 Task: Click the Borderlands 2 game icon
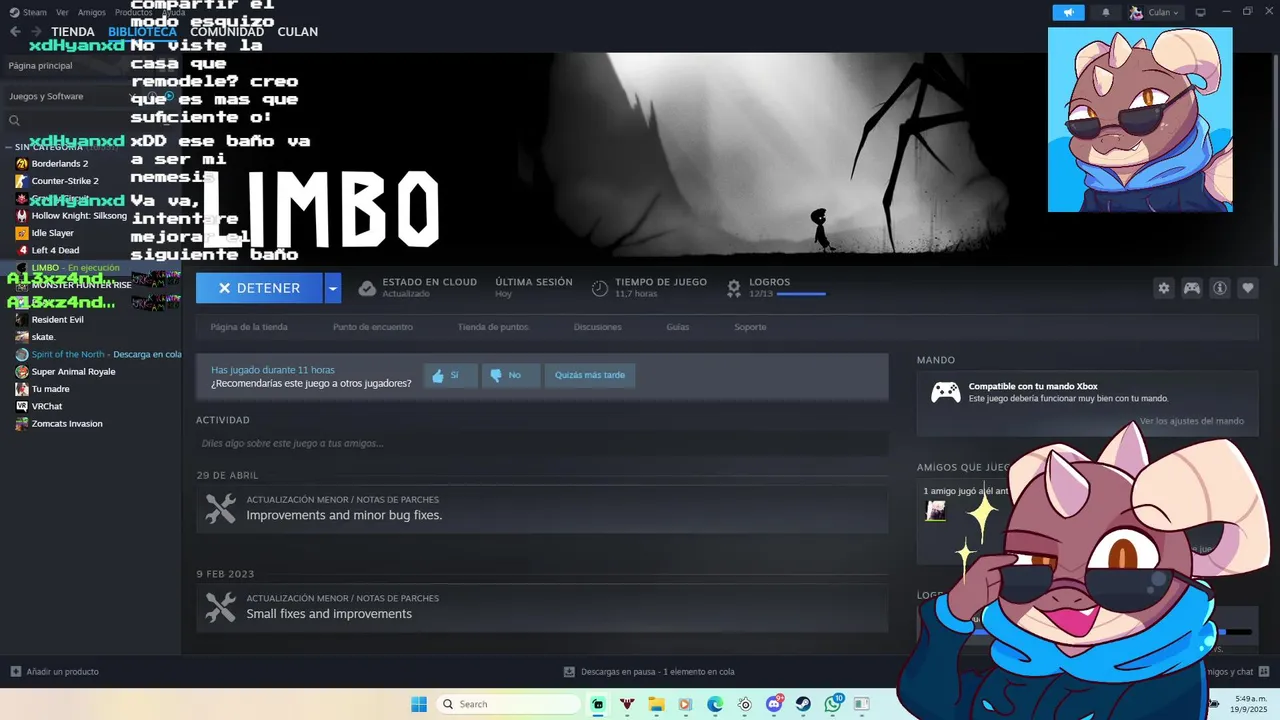(22, 163)
